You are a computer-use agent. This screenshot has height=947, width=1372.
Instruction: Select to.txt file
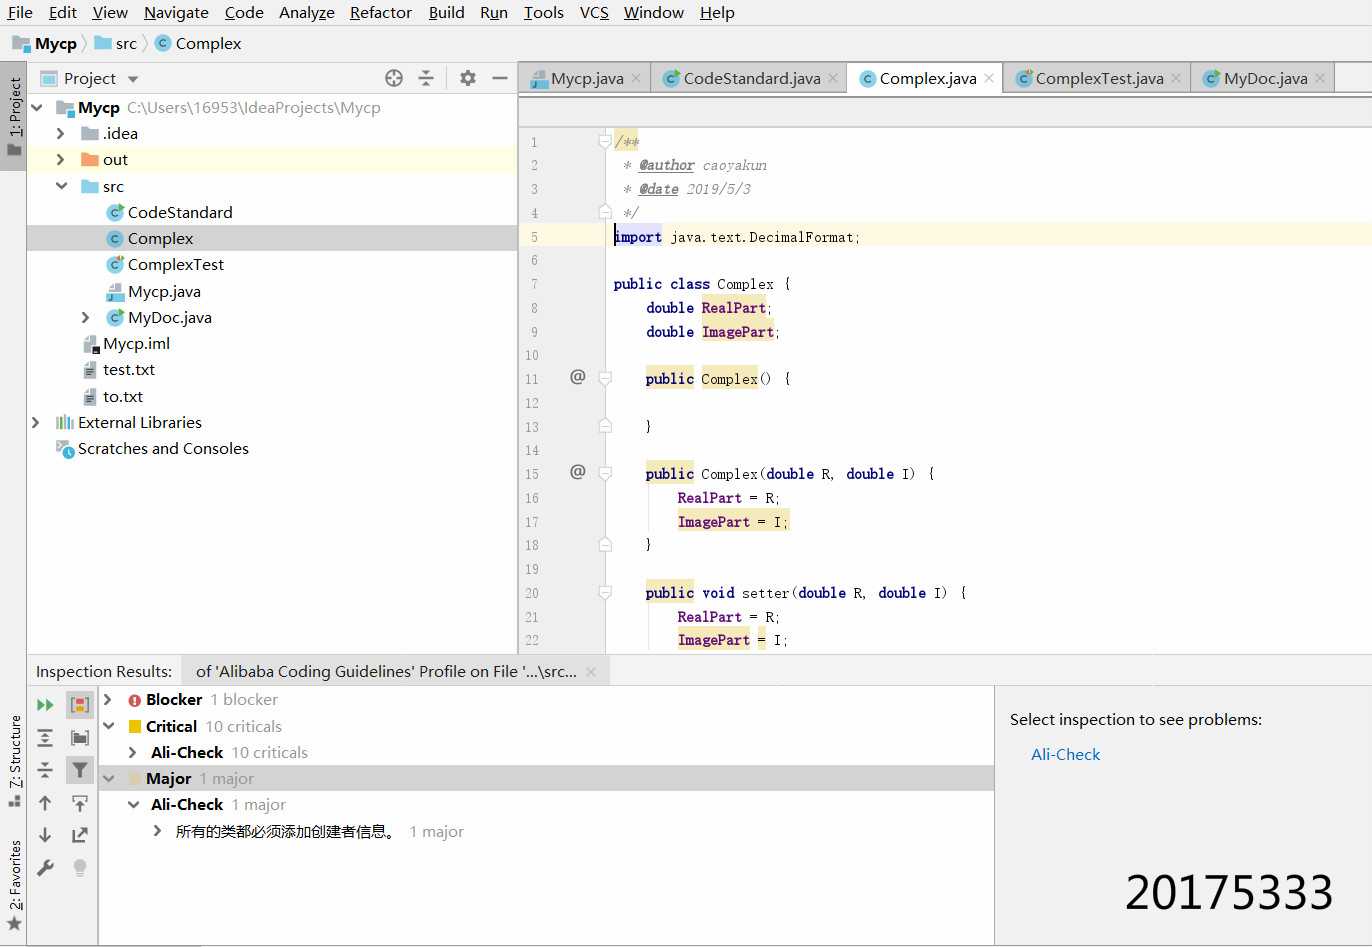123,396
